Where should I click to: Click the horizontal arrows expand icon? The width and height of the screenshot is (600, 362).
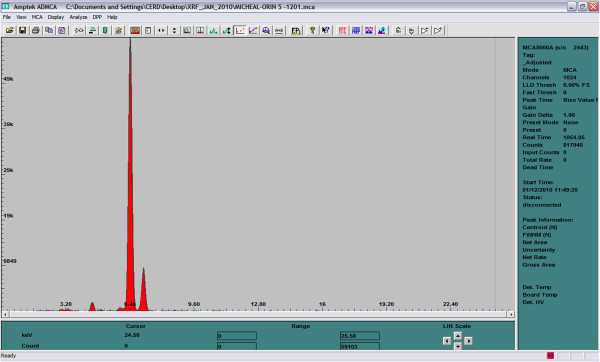pyautogui.click(x=161, y=30)
